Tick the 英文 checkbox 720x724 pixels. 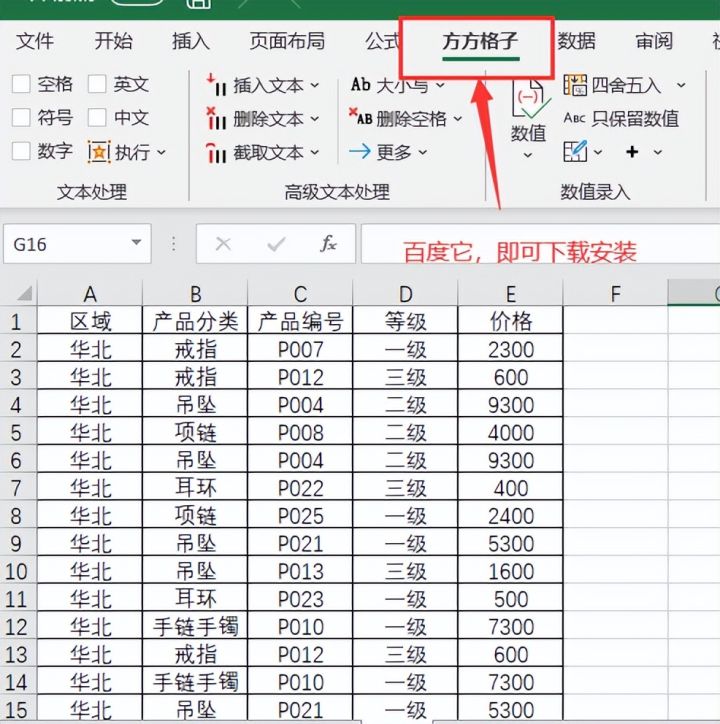click(97, 84)
